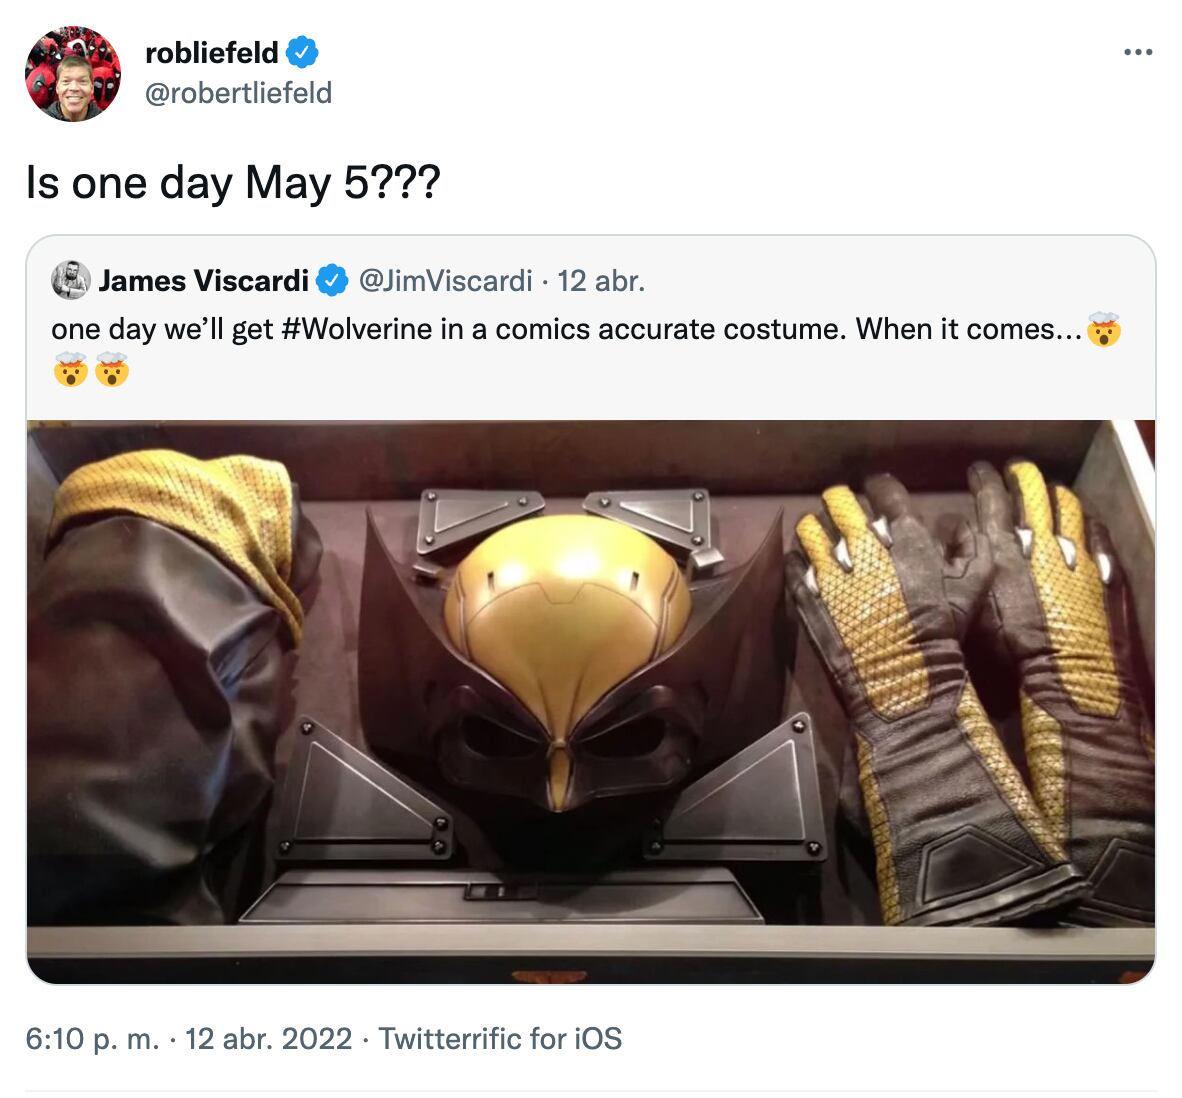Open the @JimViscardi handle
This screenshot has height=1098, width=1182.
[444, 281]
